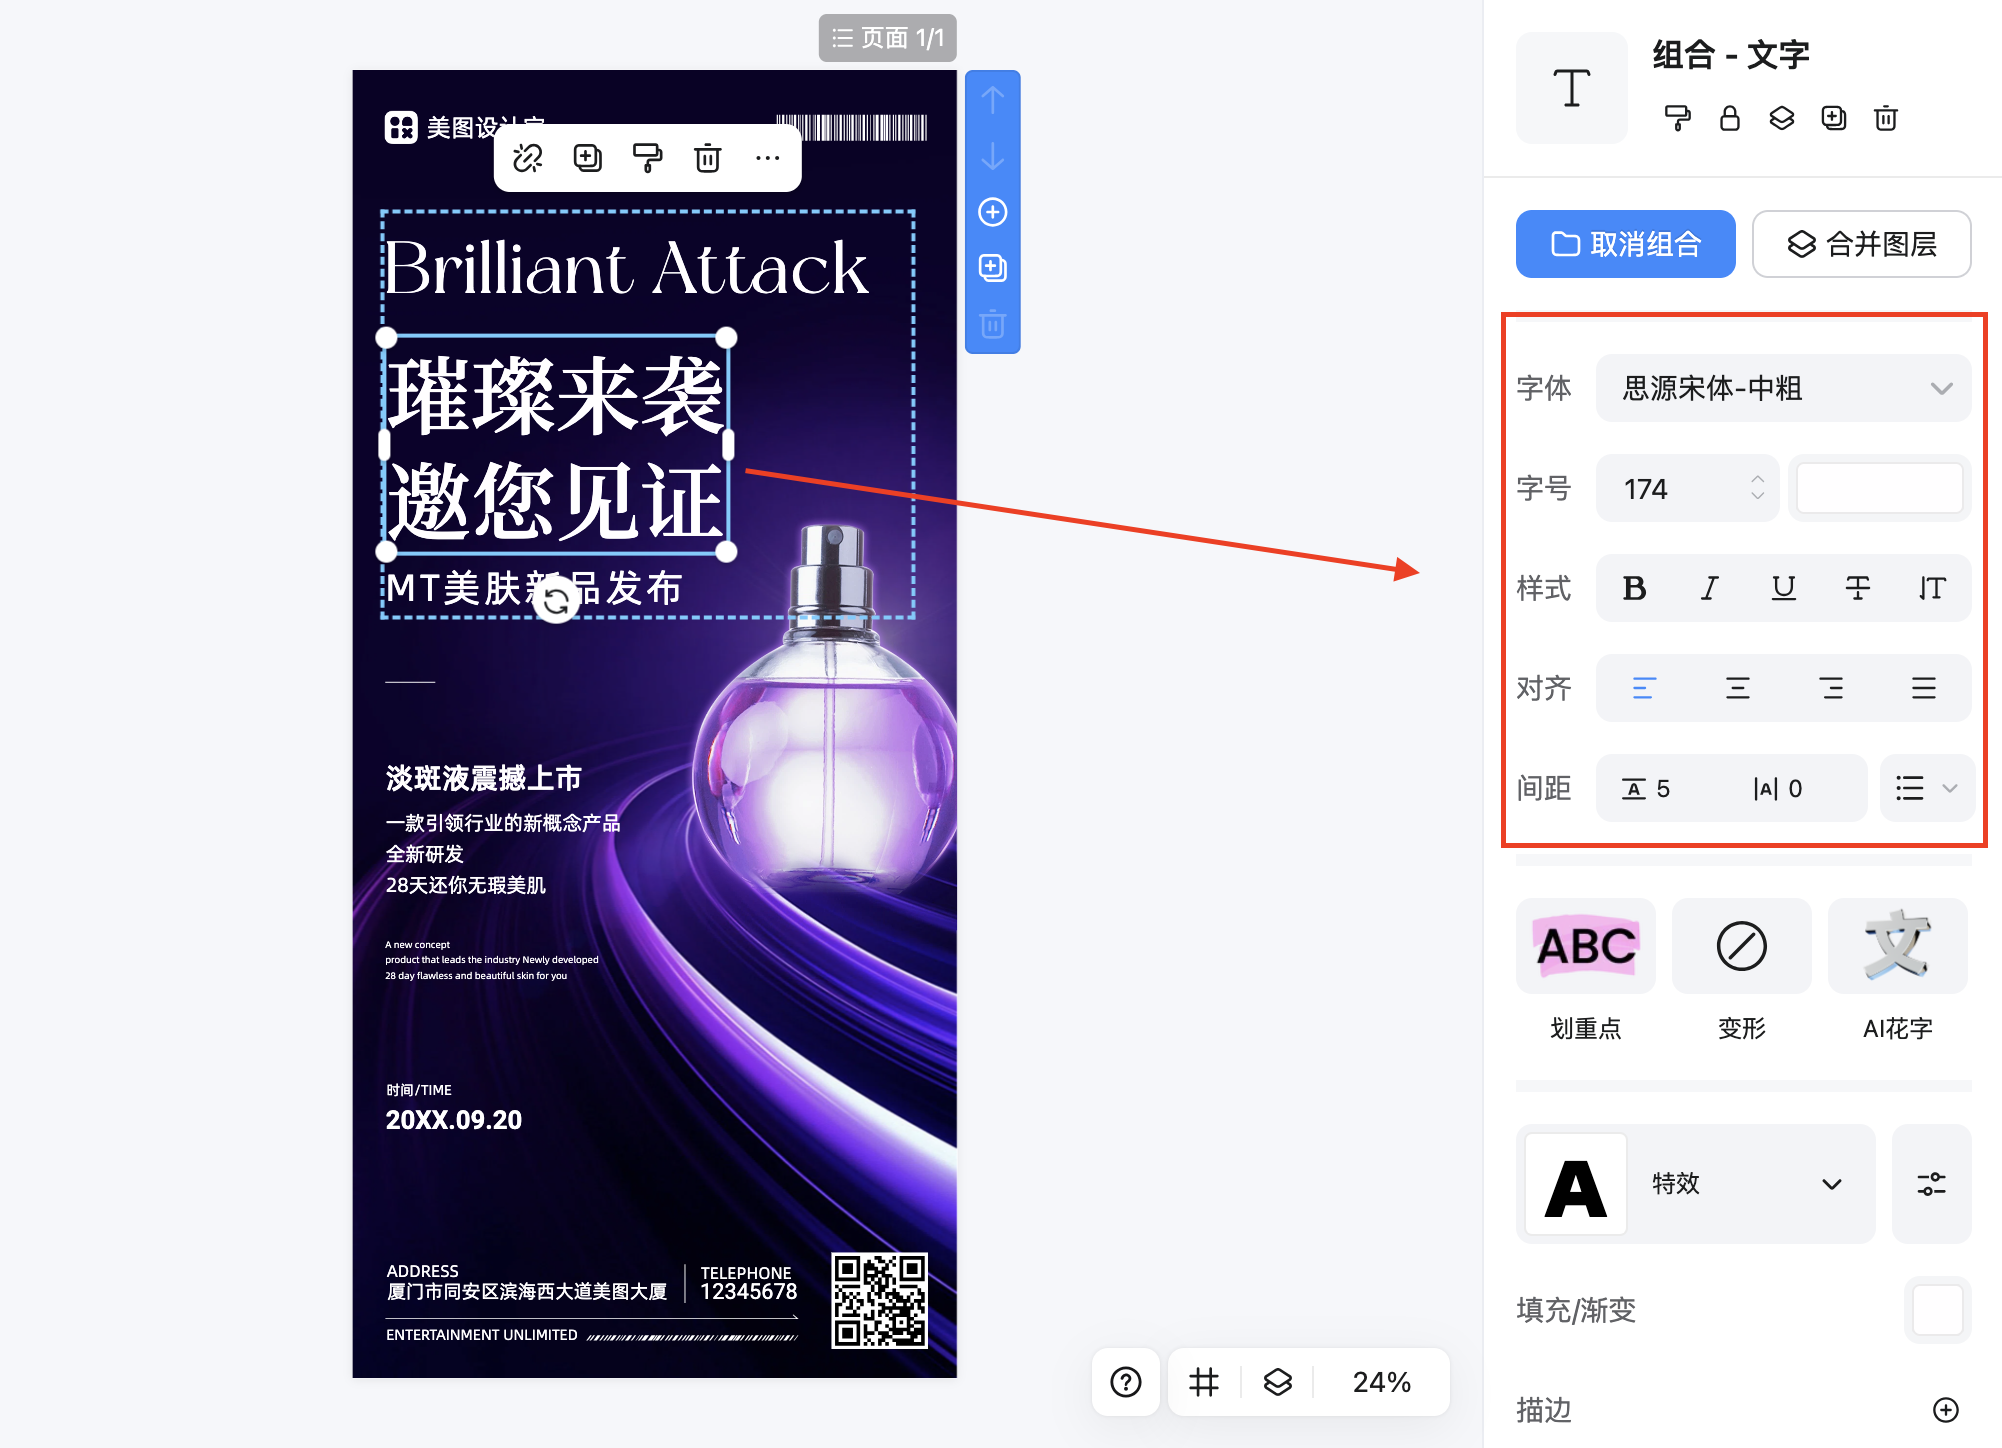
Task: Duplicate the group using the copy icon
Action: click(1834, 119)
